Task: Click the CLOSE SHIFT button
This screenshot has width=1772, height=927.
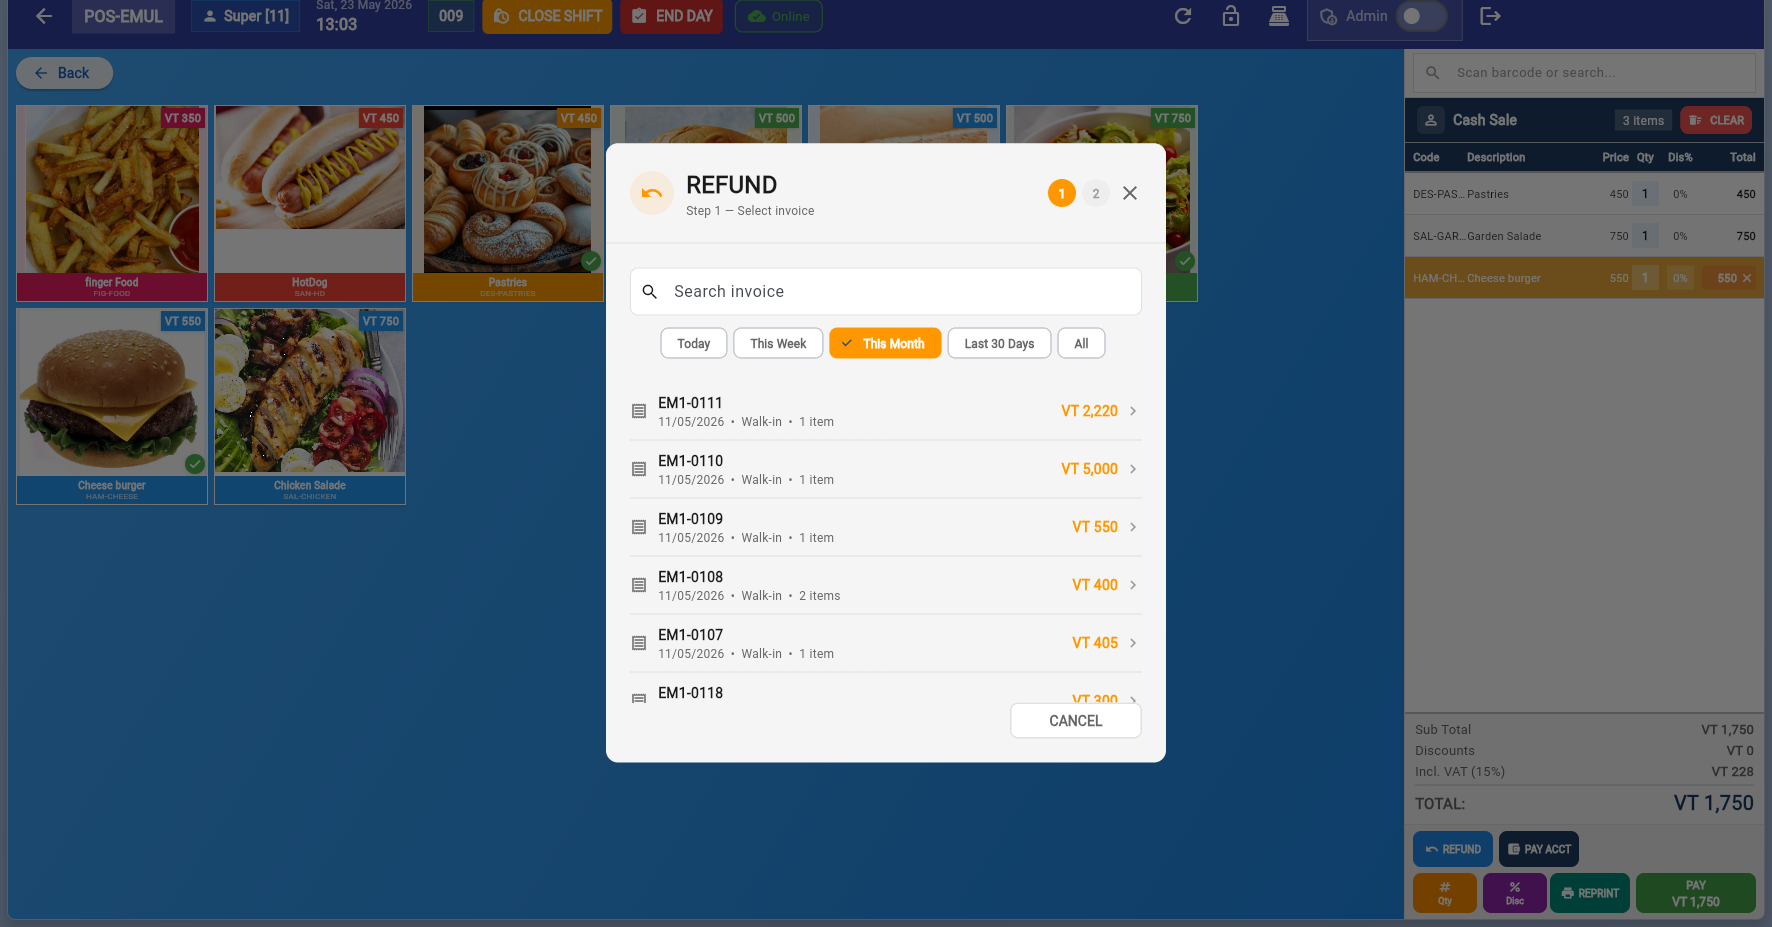Action: 547,16
